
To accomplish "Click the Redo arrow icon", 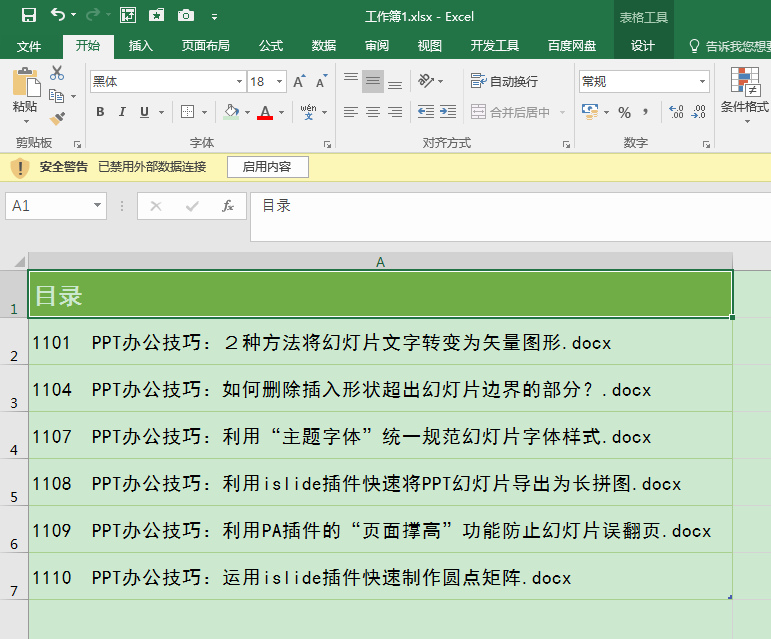I will (92, 15).
